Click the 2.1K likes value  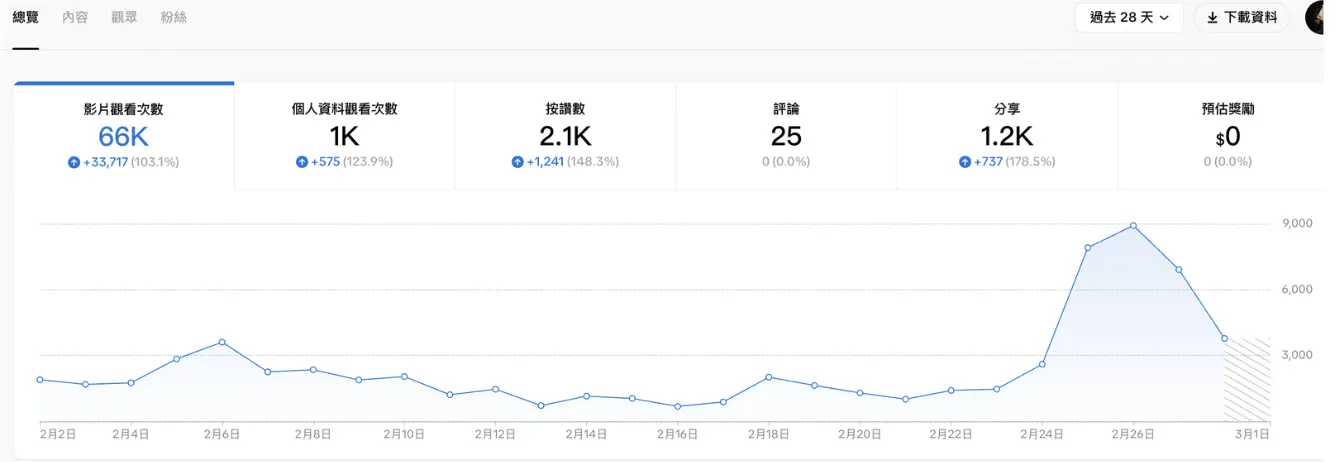[566, 136]
